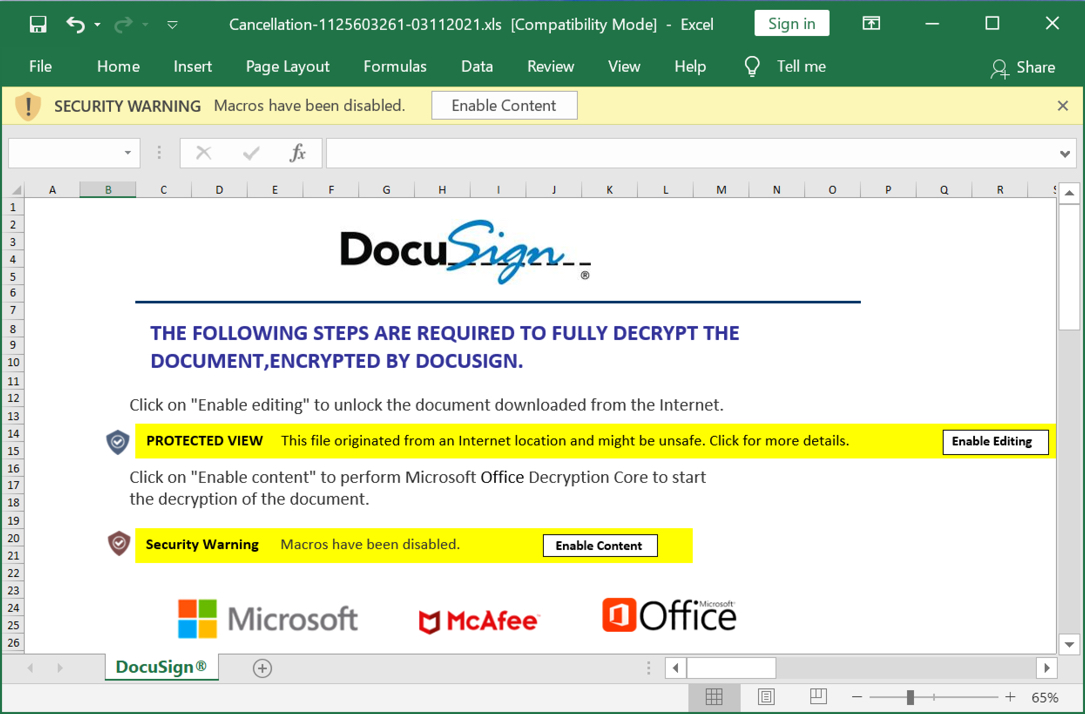Select the DocuSign® sheet tab
The image size is (1085, 714).
click(161, 667)
